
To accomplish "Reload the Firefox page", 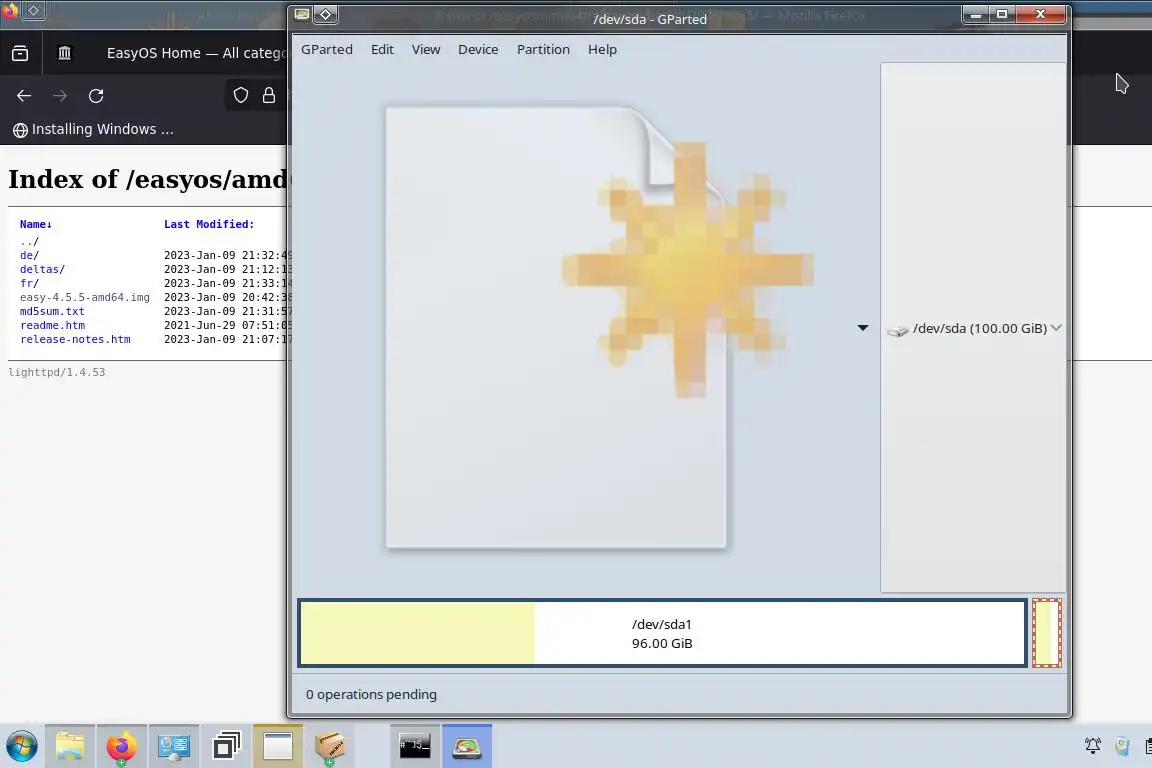I will (x=96, y=96).
